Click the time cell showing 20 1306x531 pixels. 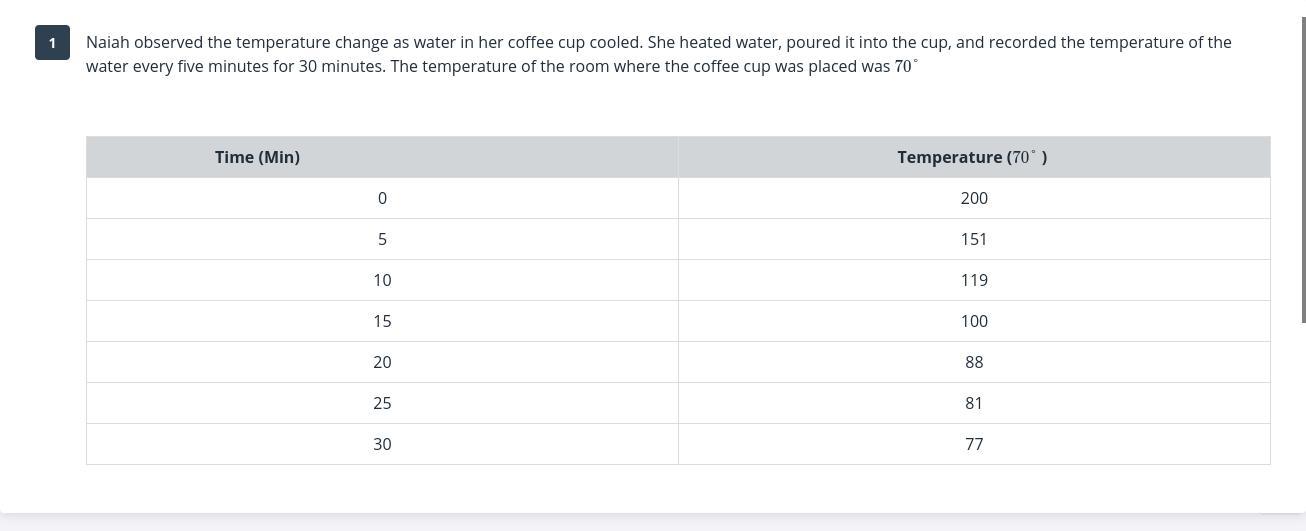(x=382, y=362)
